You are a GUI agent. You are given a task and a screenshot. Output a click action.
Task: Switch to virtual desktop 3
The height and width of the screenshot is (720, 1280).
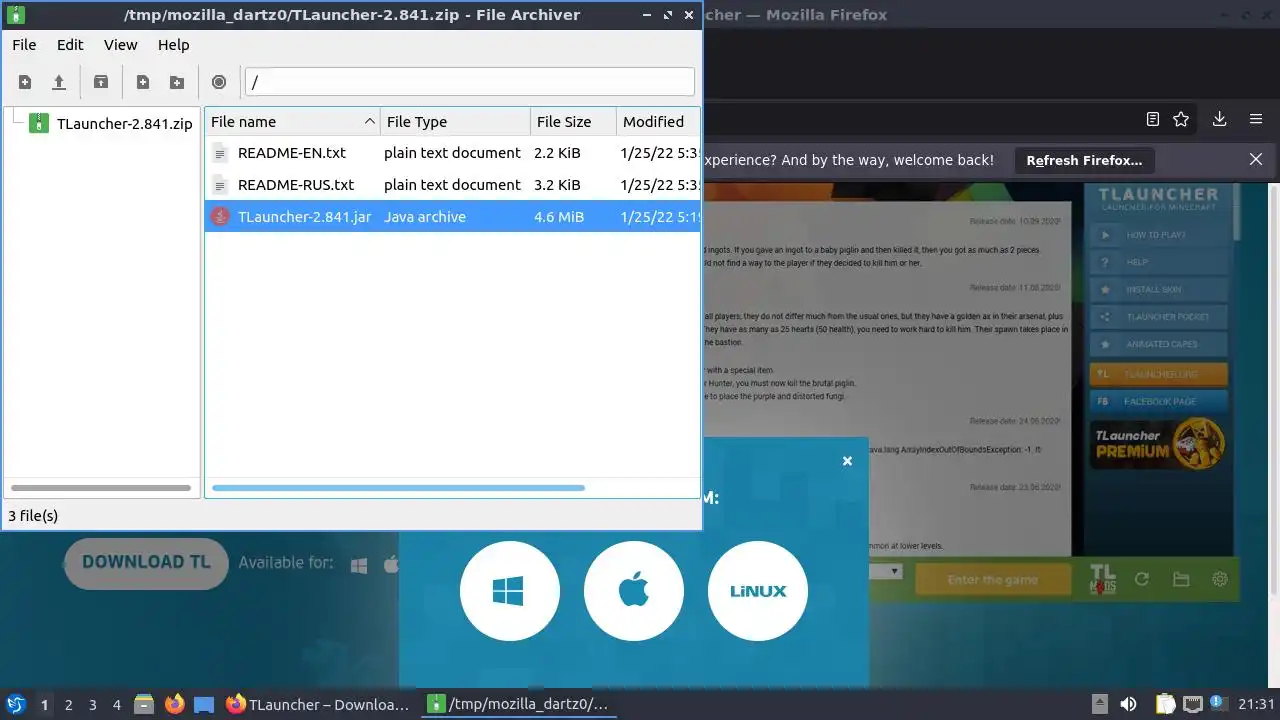[92, 704]
